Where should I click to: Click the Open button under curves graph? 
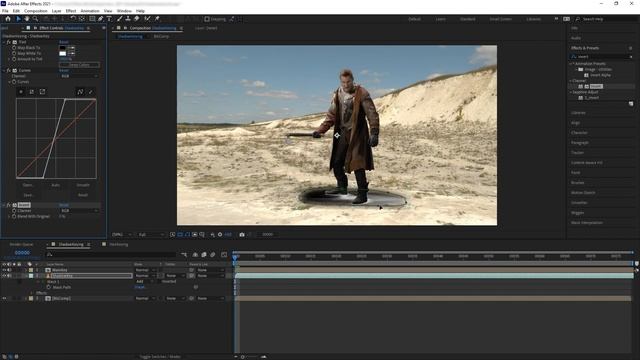(28, 185)
